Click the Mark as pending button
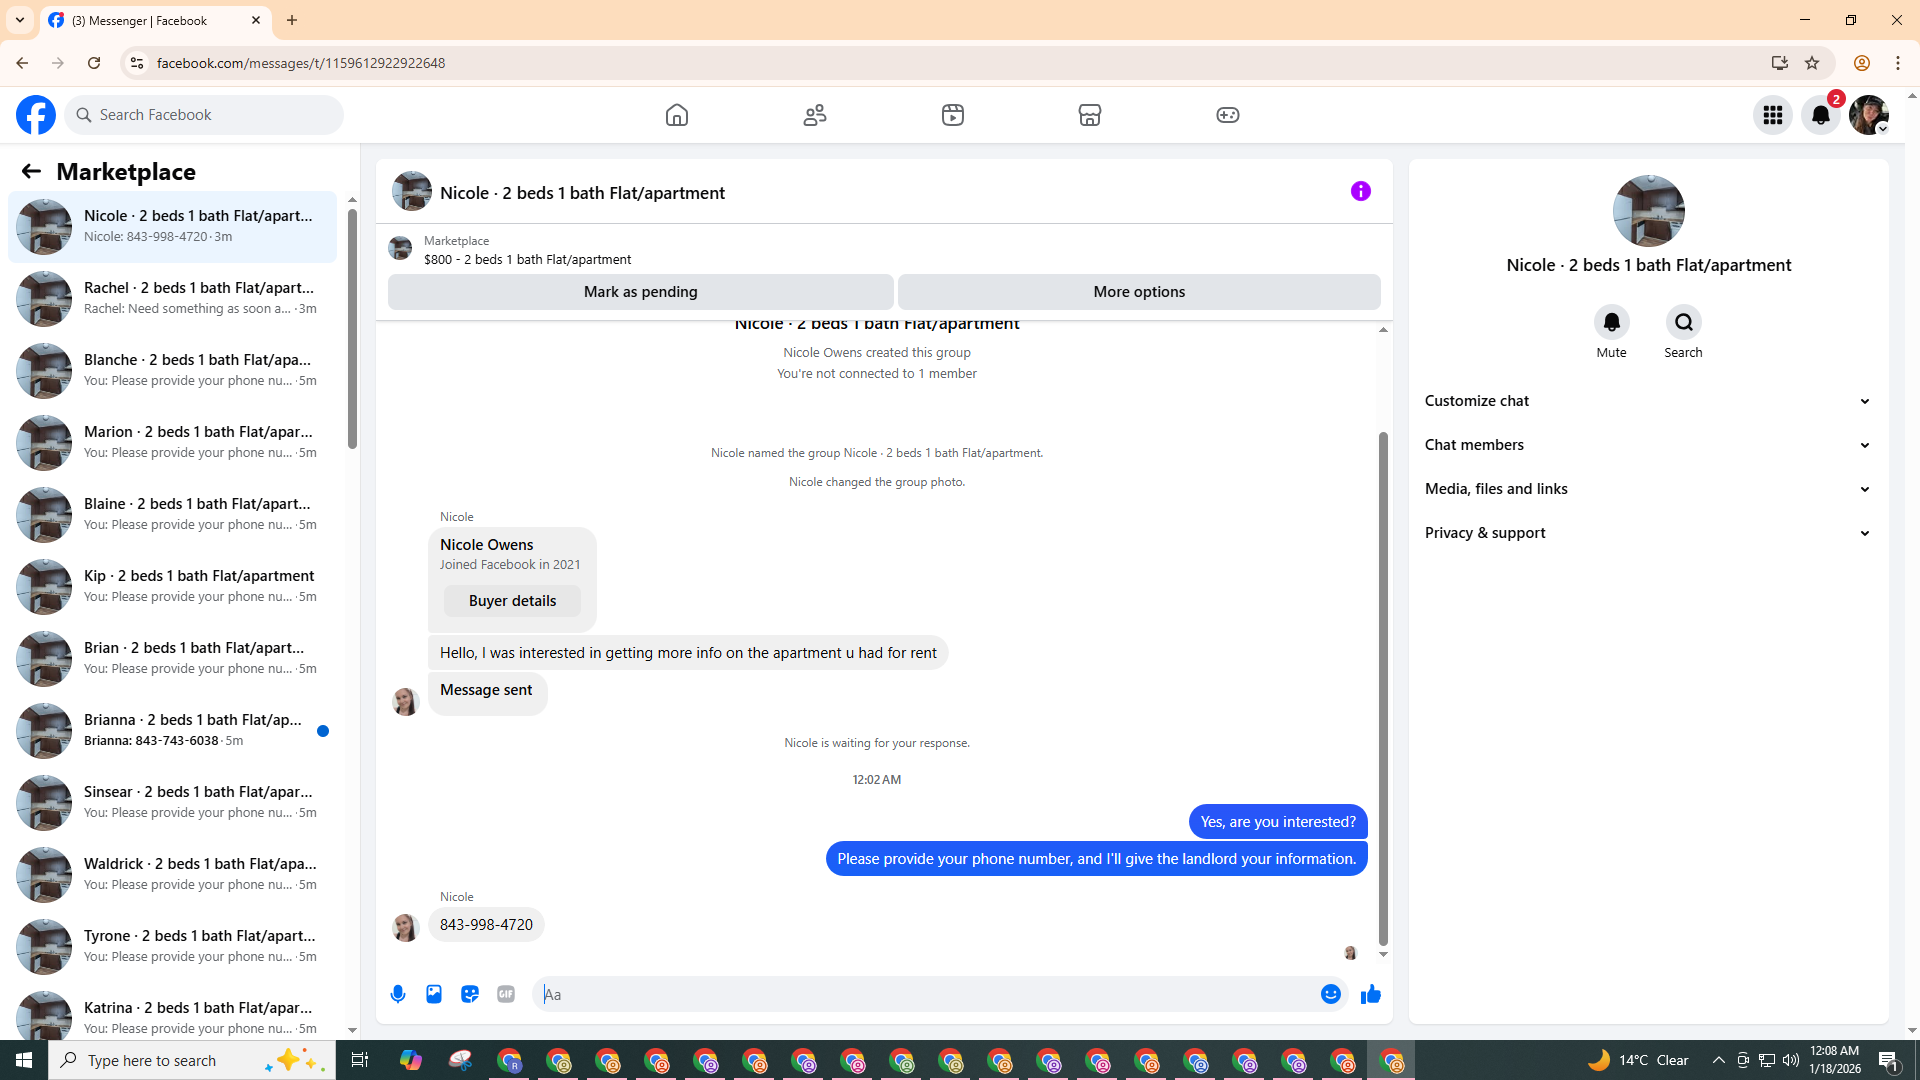This screenshot has width=1920, height=1080. click(x=640, y=292)
